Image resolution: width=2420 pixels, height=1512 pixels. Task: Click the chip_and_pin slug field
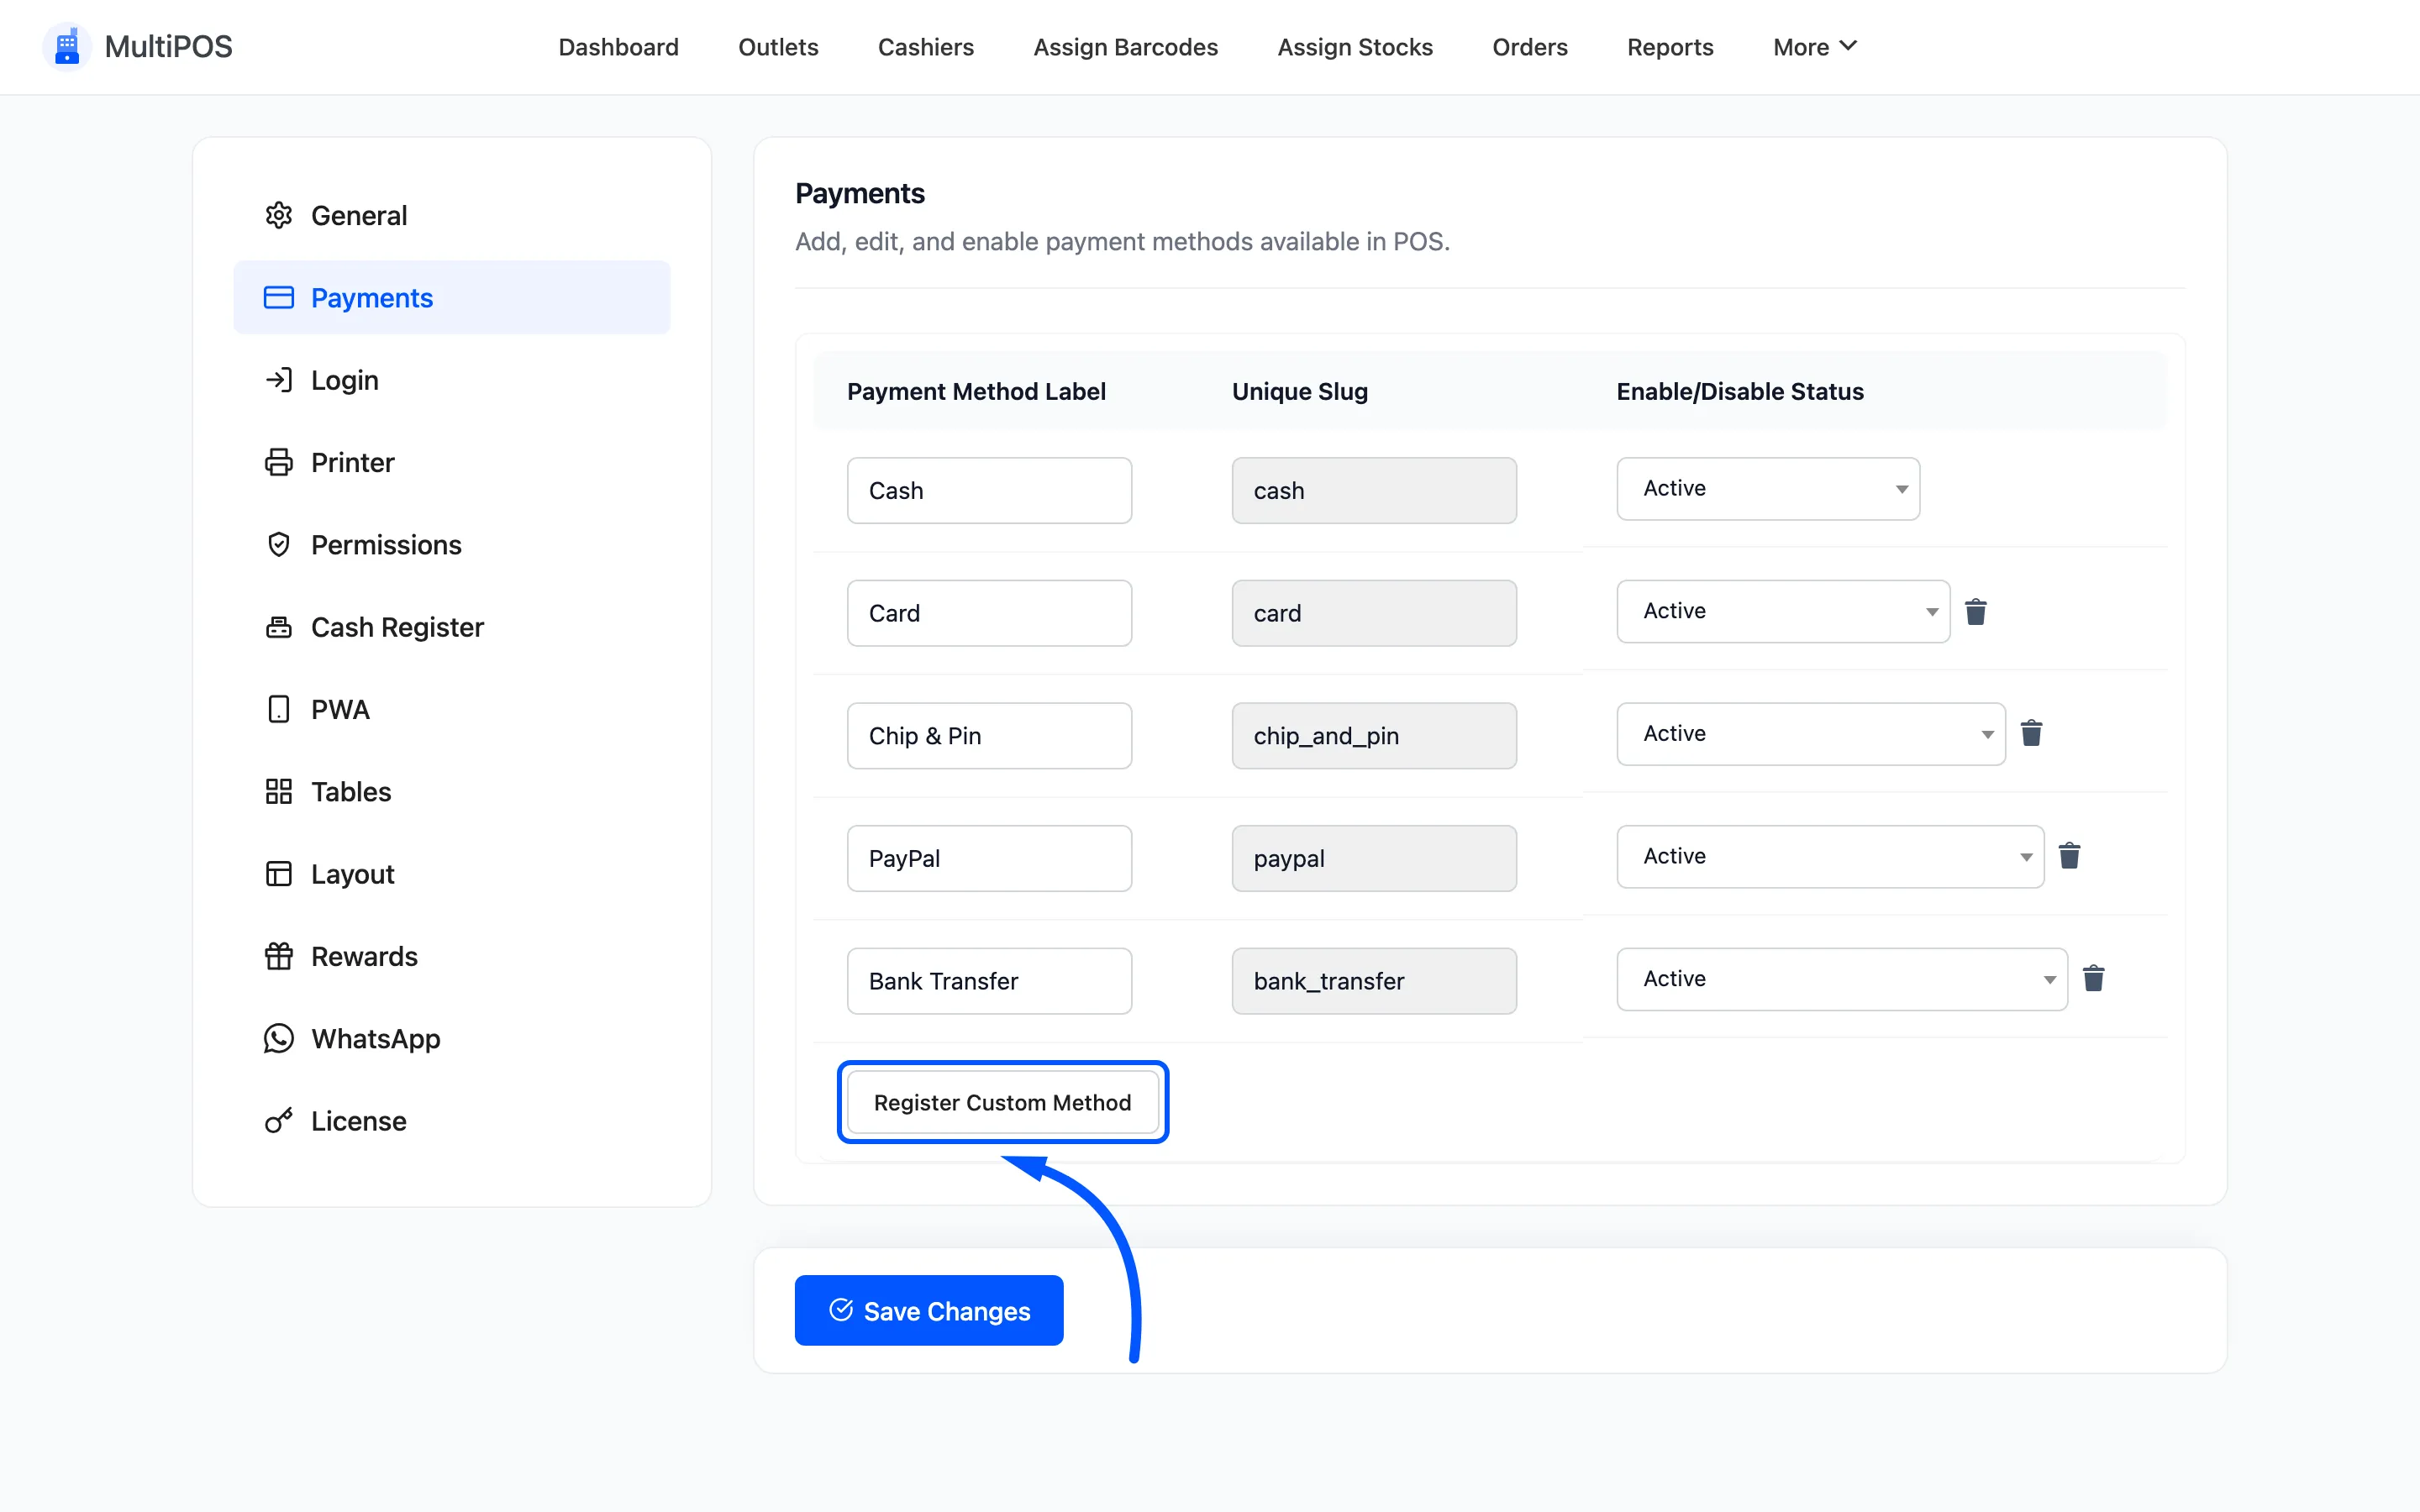[x=1374, y=736]
